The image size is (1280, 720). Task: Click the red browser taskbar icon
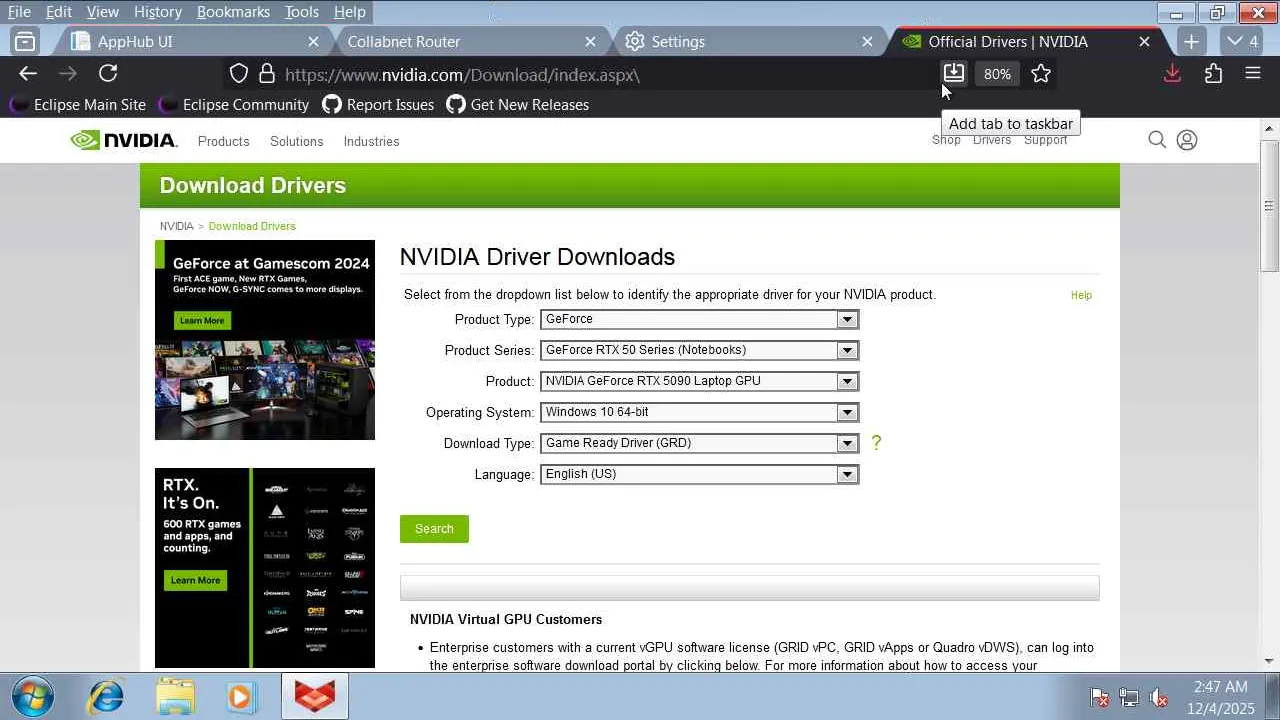click(314, 696)
